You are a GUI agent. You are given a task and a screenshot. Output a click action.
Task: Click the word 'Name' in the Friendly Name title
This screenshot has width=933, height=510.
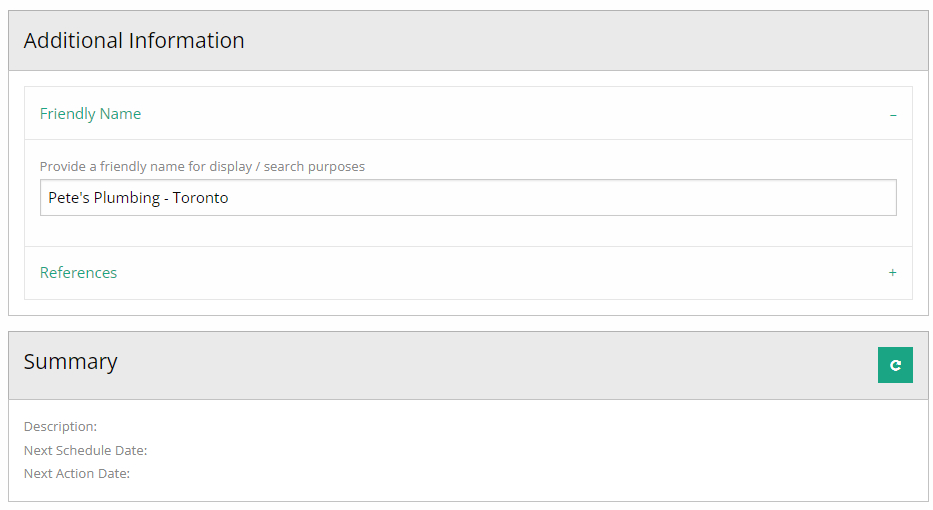(x=120, y=114)
